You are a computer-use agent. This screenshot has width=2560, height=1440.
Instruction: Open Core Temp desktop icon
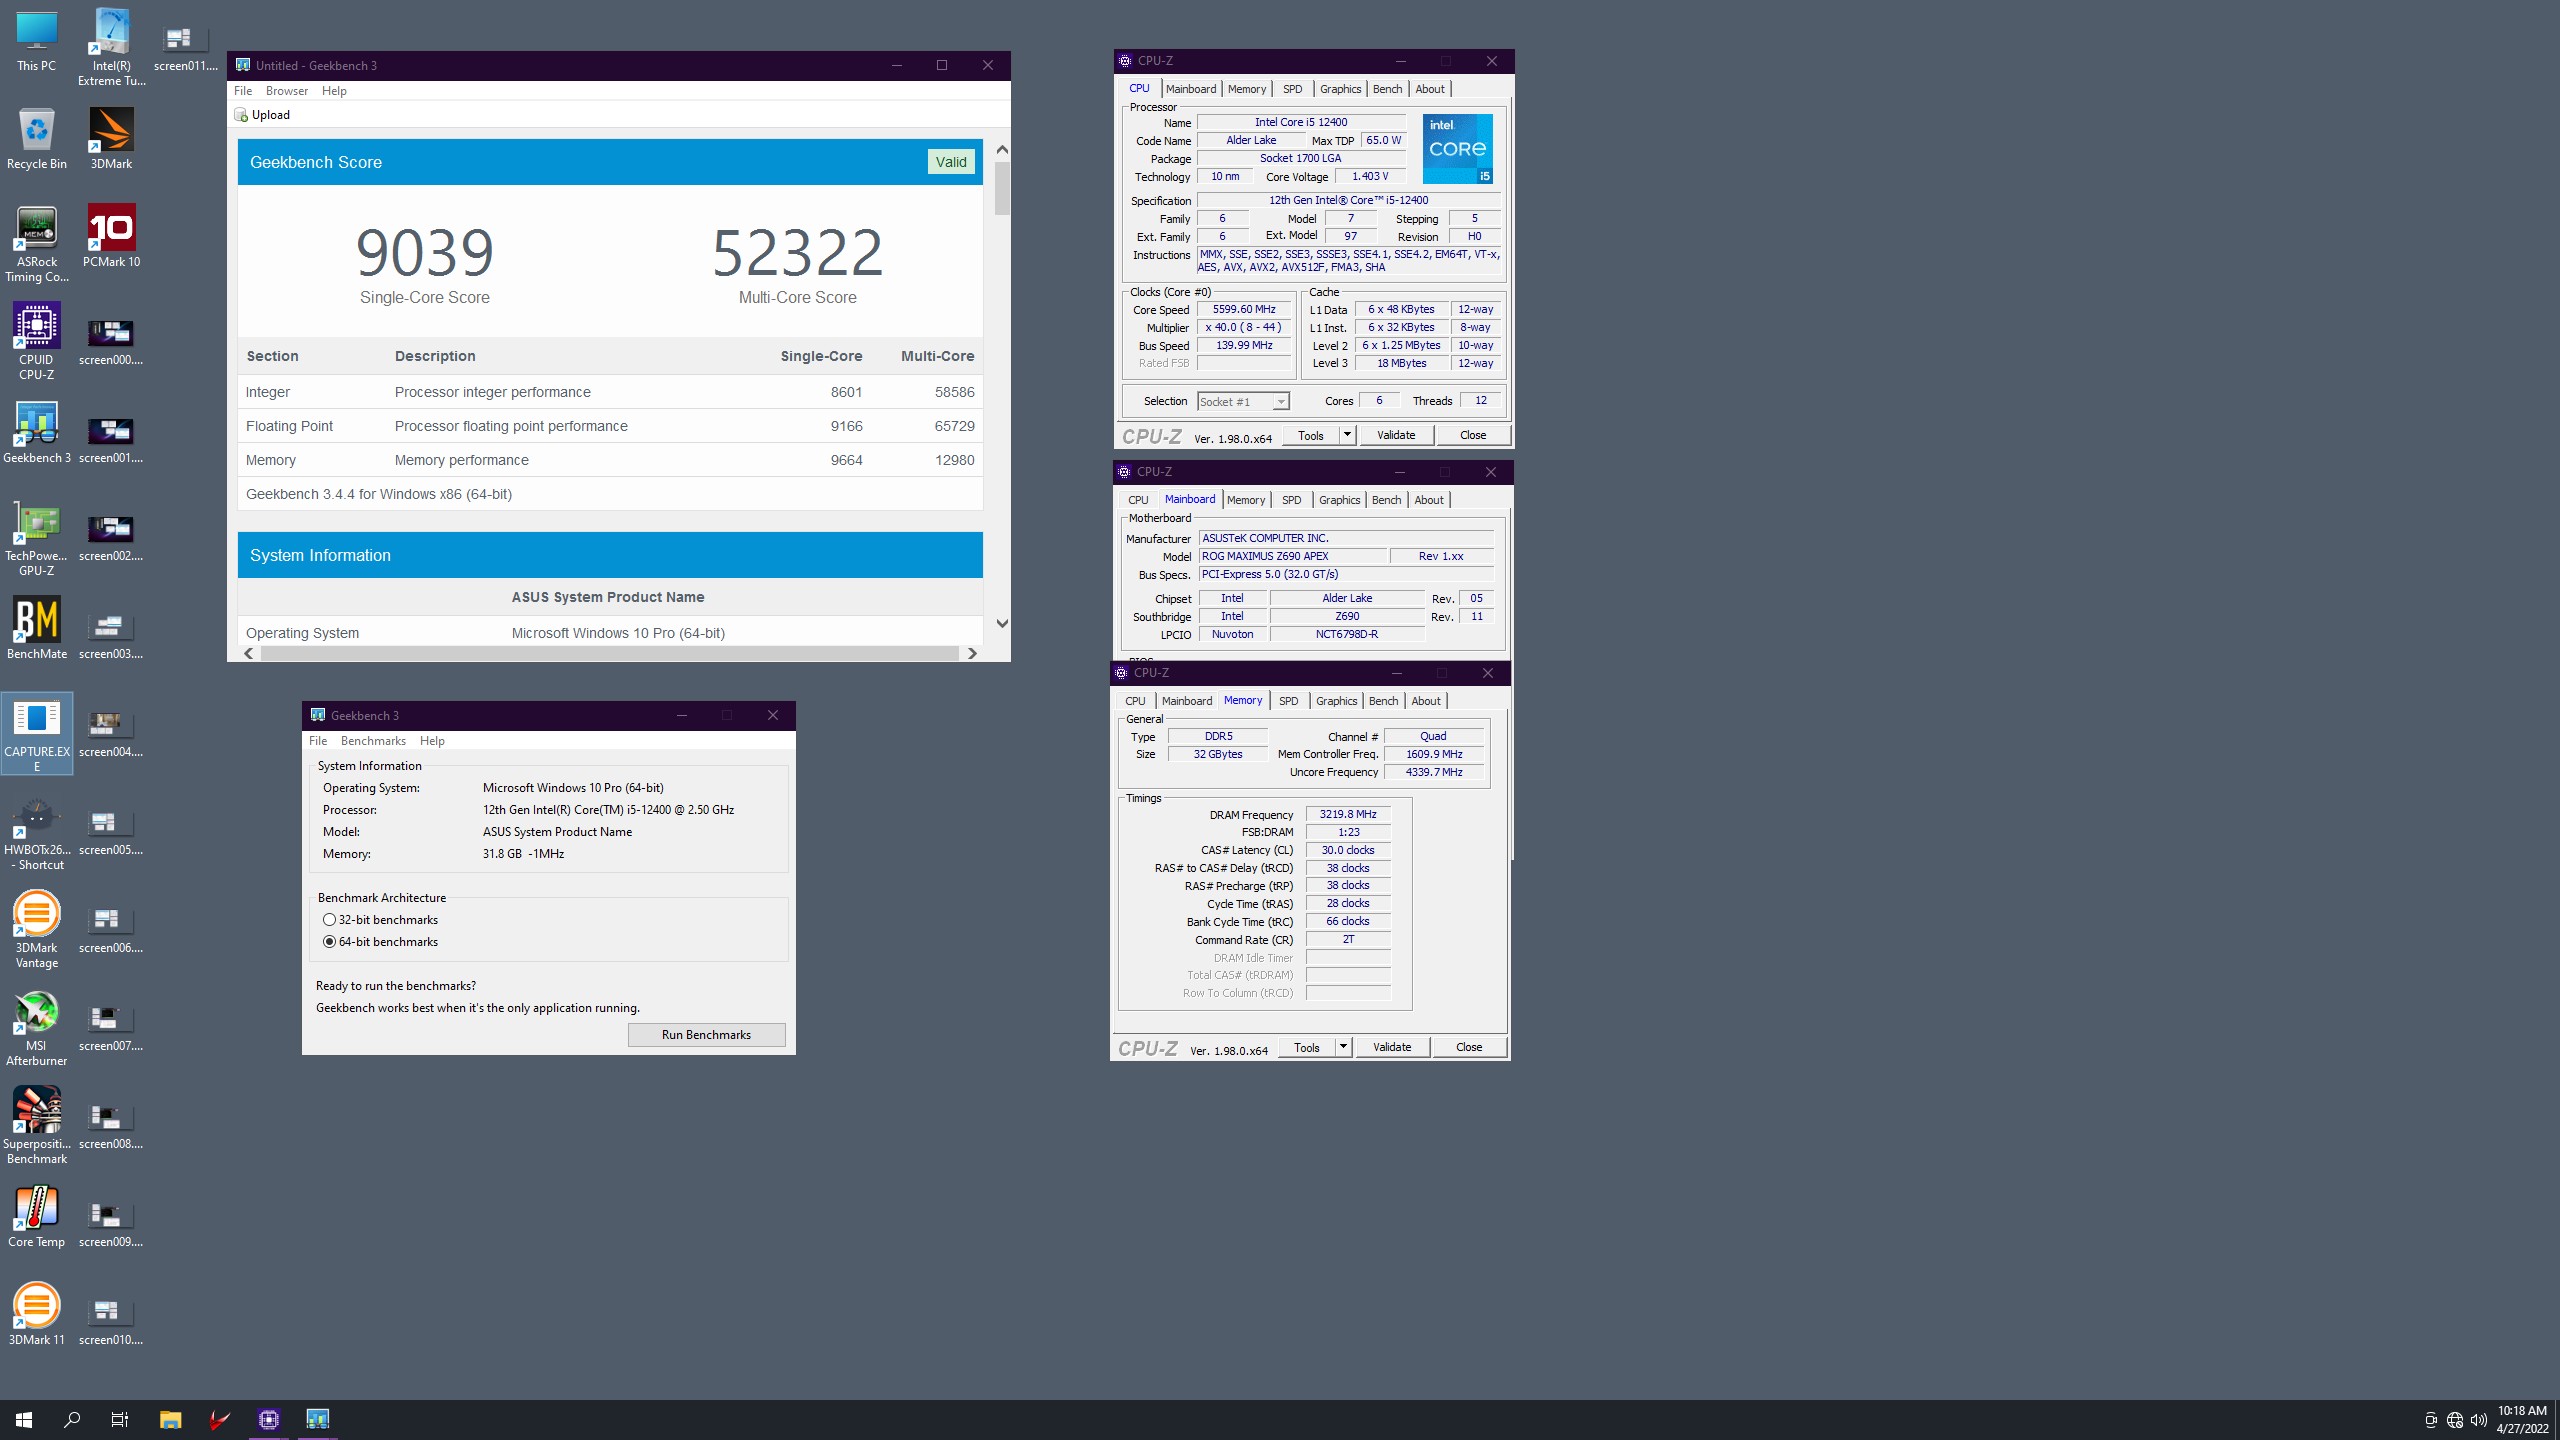(37, 1217)
